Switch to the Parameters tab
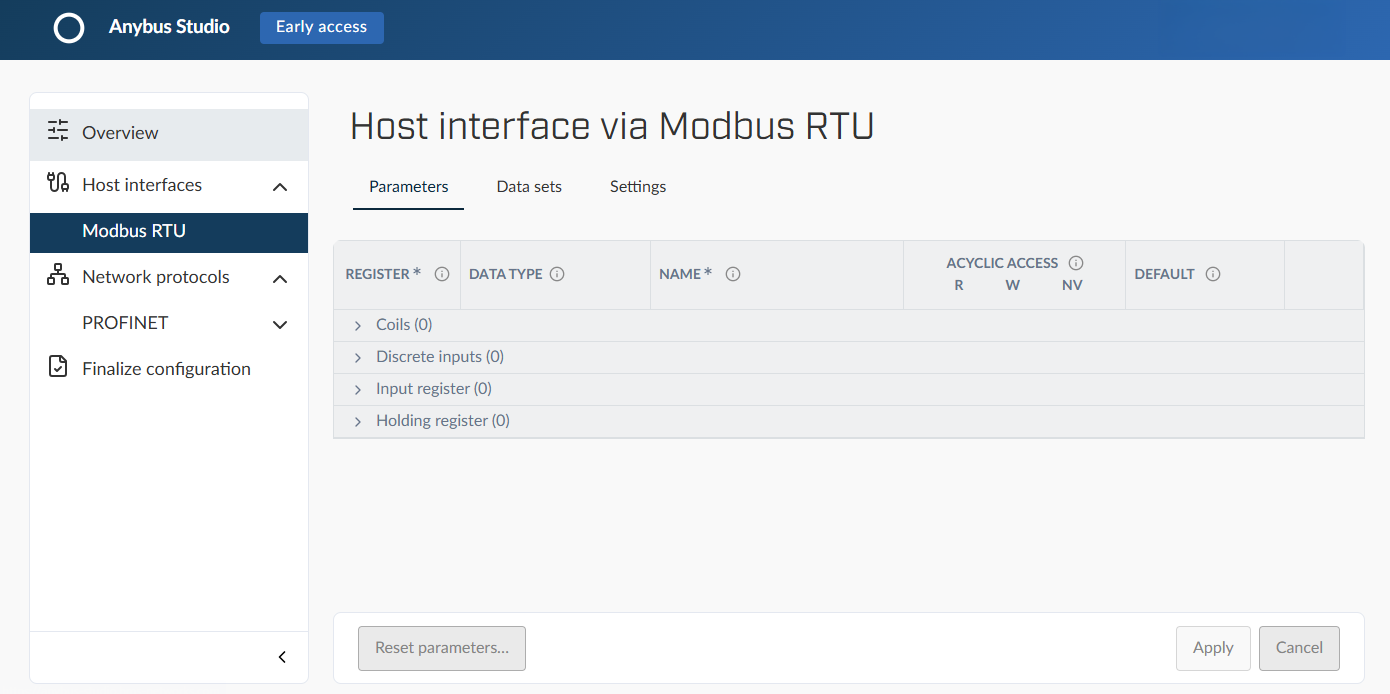Image resolution: width=1390 pixels, height=694 pixels. (409, 187)
